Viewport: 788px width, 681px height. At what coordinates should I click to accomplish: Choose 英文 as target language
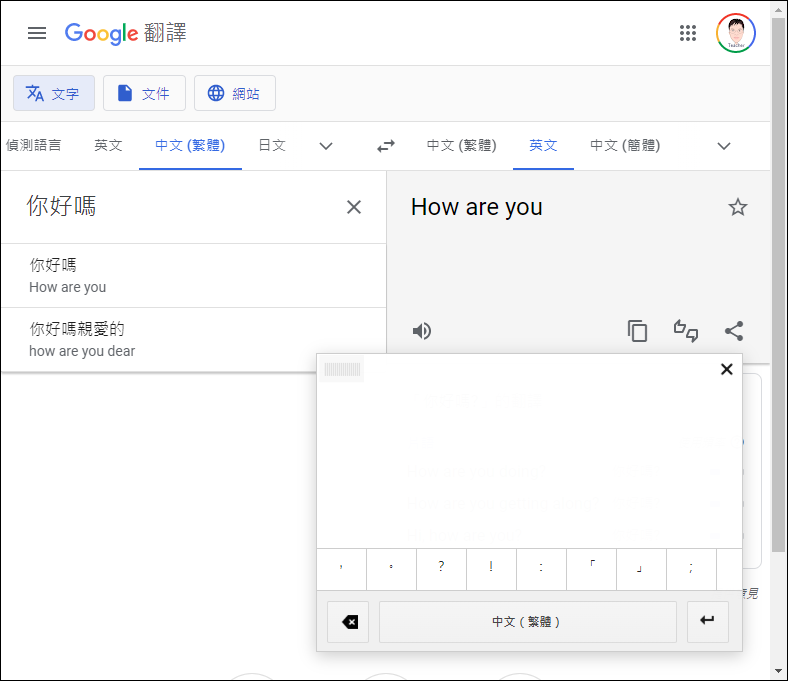[x=543, y=146]
